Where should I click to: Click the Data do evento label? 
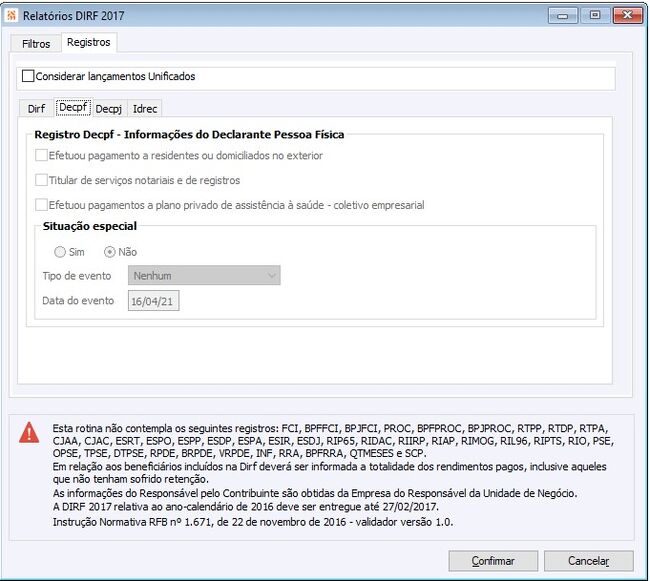[78, 301]
